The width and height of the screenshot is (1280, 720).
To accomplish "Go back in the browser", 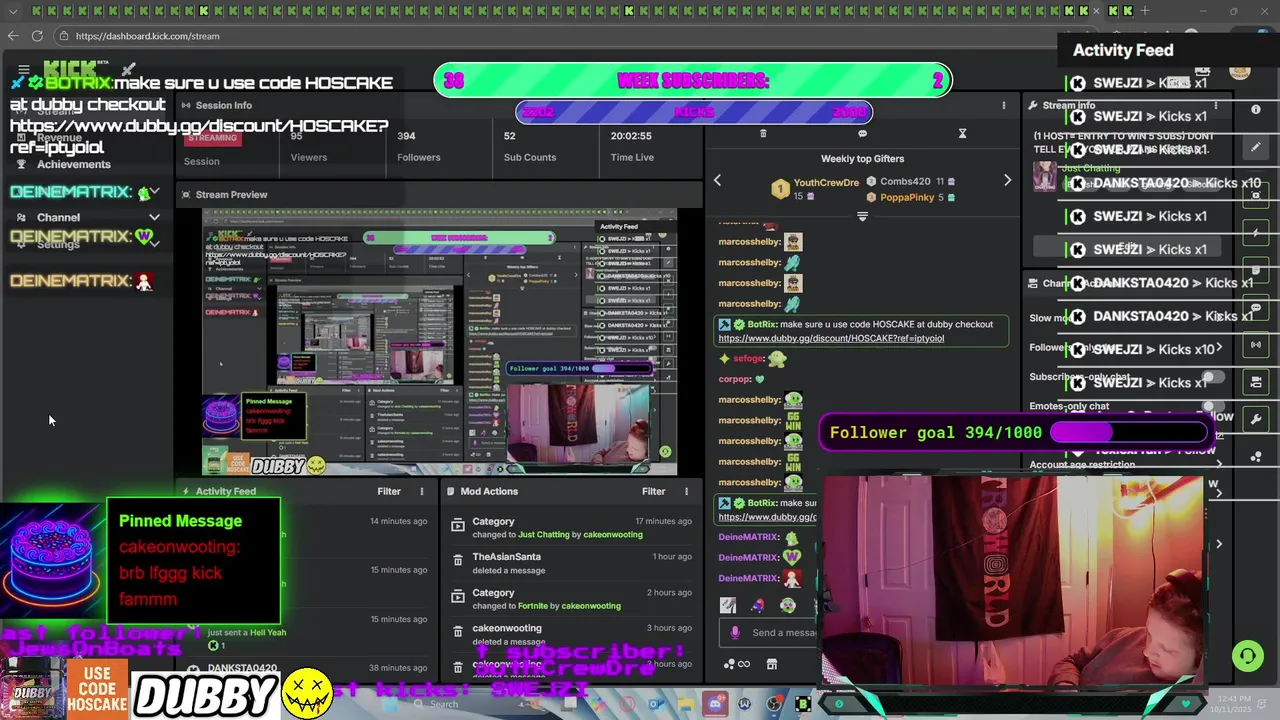I will tap(12, 36).
